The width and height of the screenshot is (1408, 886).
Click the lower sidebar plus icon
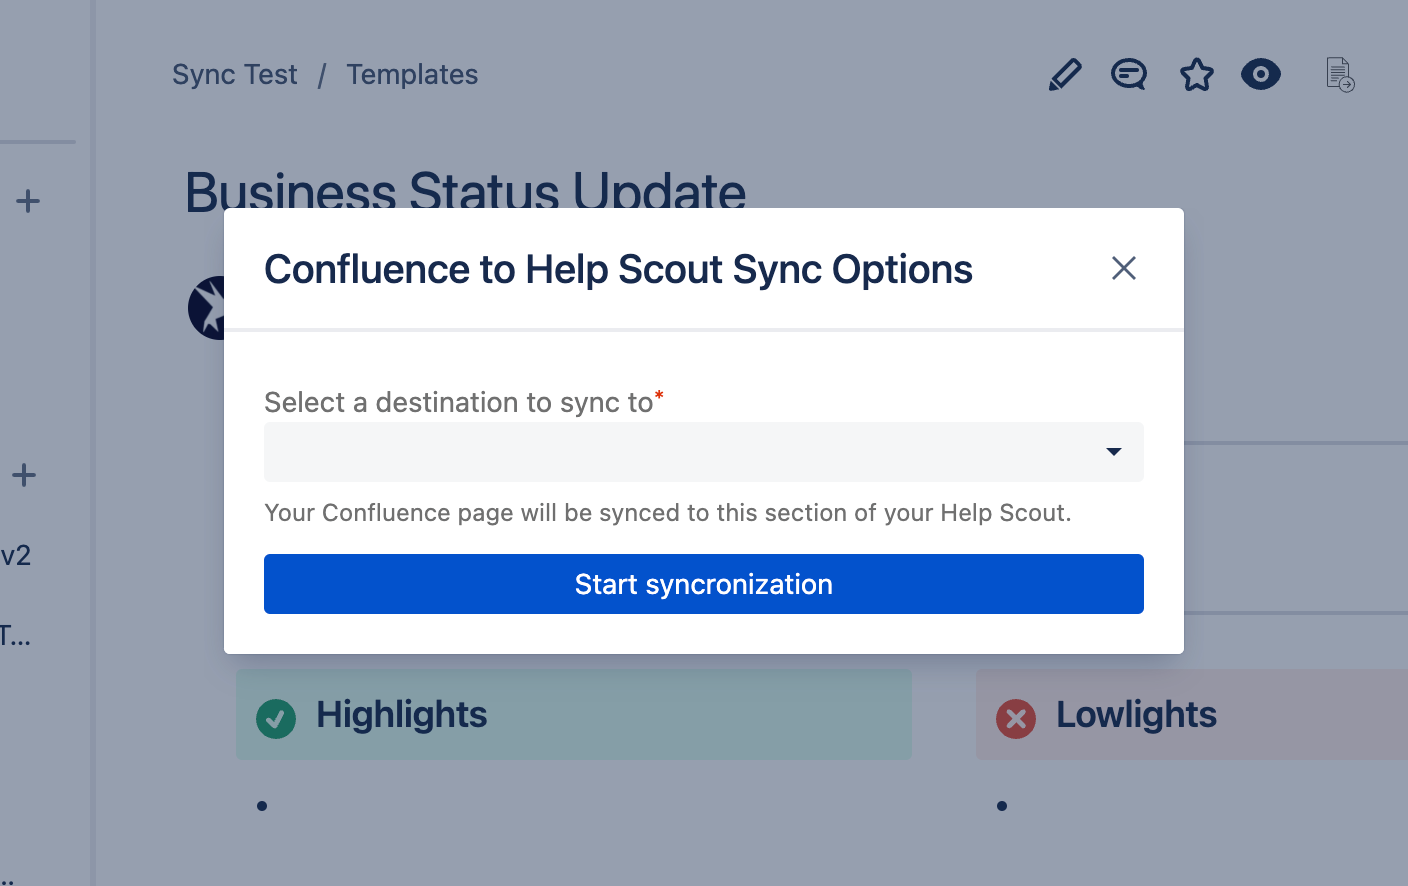tap(24, 475)
